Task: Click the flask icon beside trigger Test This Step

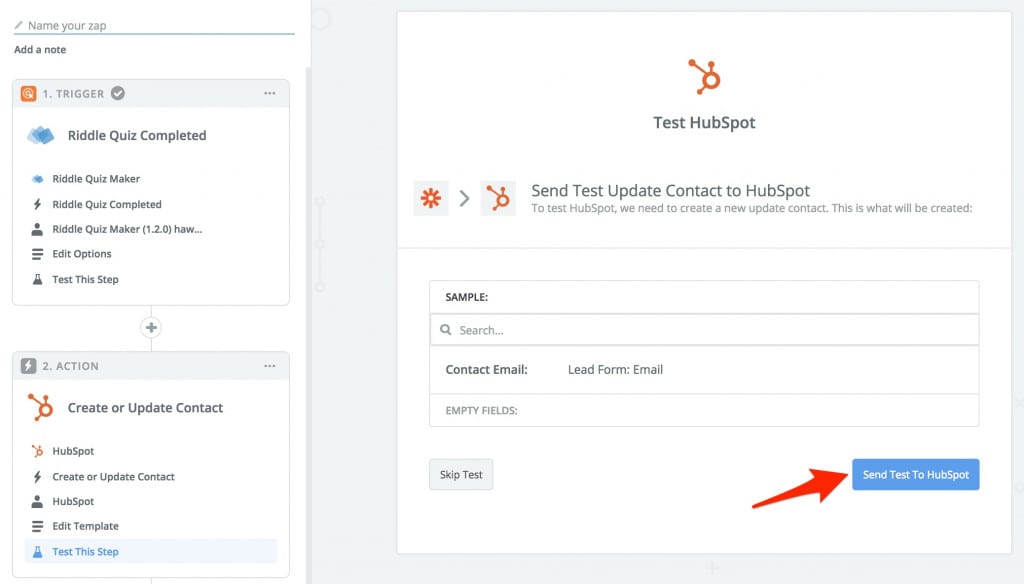Action: click(x=37, y=280)
